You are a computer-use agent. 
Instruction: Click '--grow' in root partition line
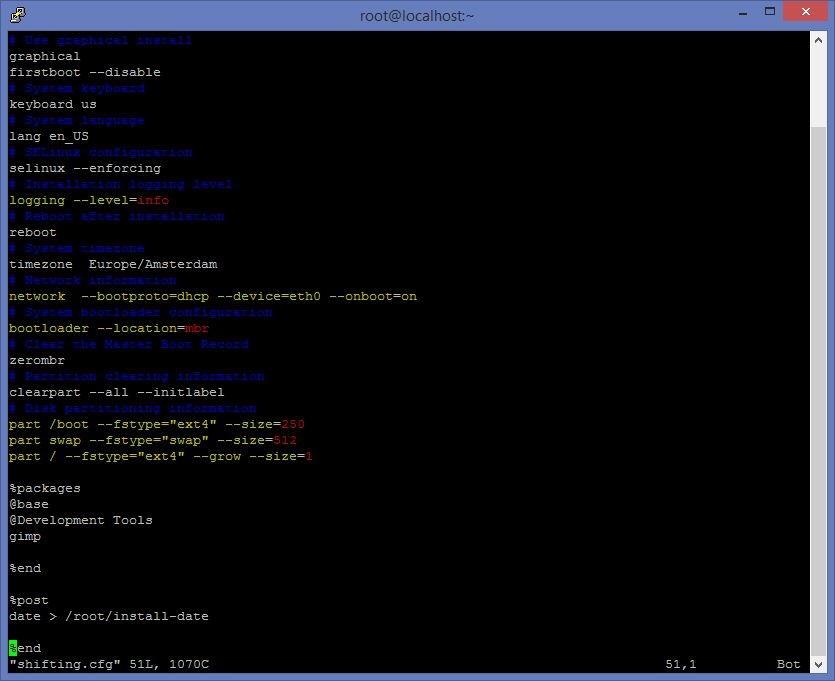(x=217, y=456)
